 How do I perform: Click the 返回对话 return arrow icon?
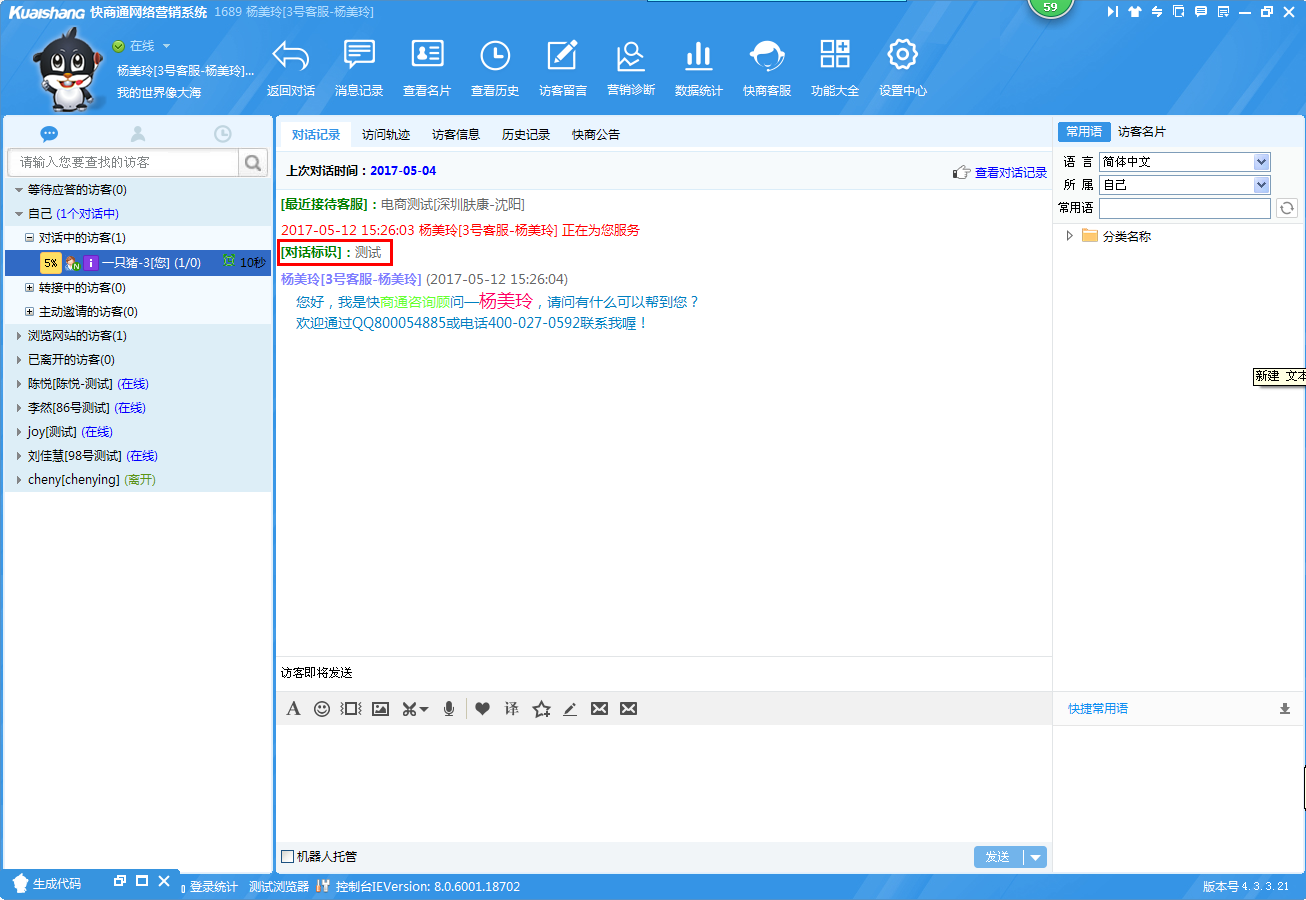coord(291,57)
